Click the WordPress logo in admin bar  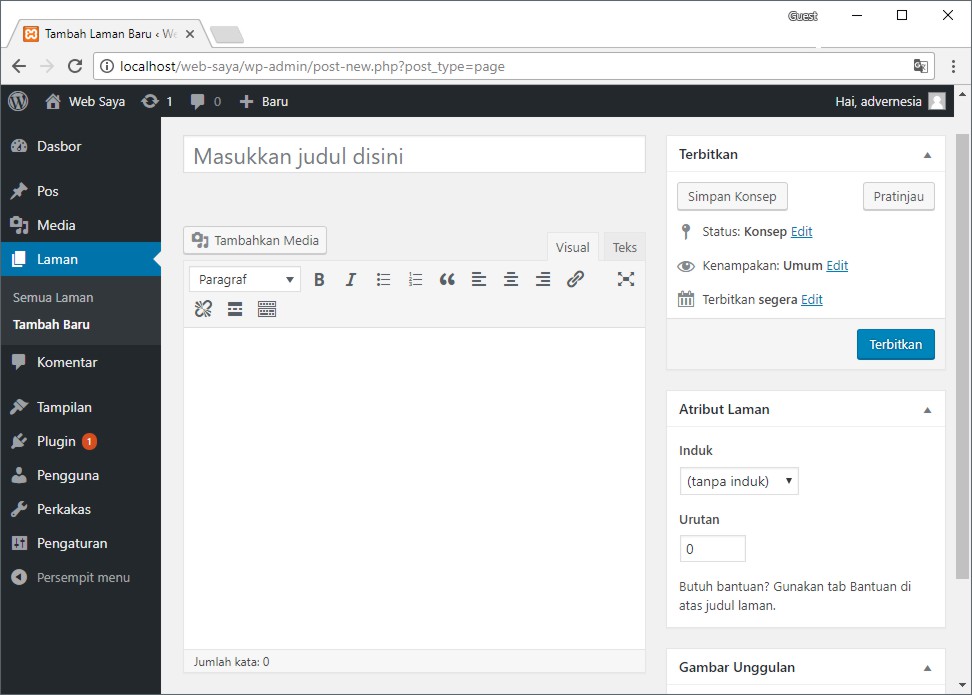pyautogui.click(x=18, y=101)
